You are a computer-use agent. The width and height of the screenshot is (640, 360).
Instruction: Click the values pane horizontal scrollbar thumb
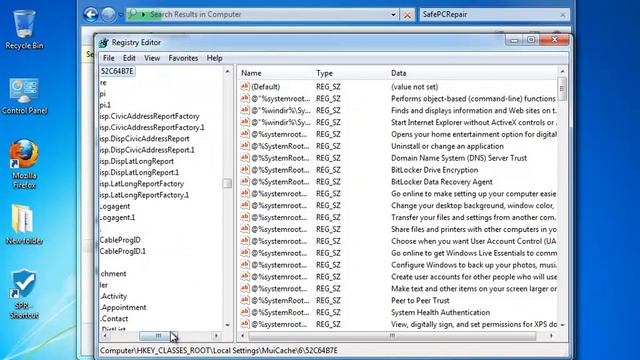click(x=392, y=336)
